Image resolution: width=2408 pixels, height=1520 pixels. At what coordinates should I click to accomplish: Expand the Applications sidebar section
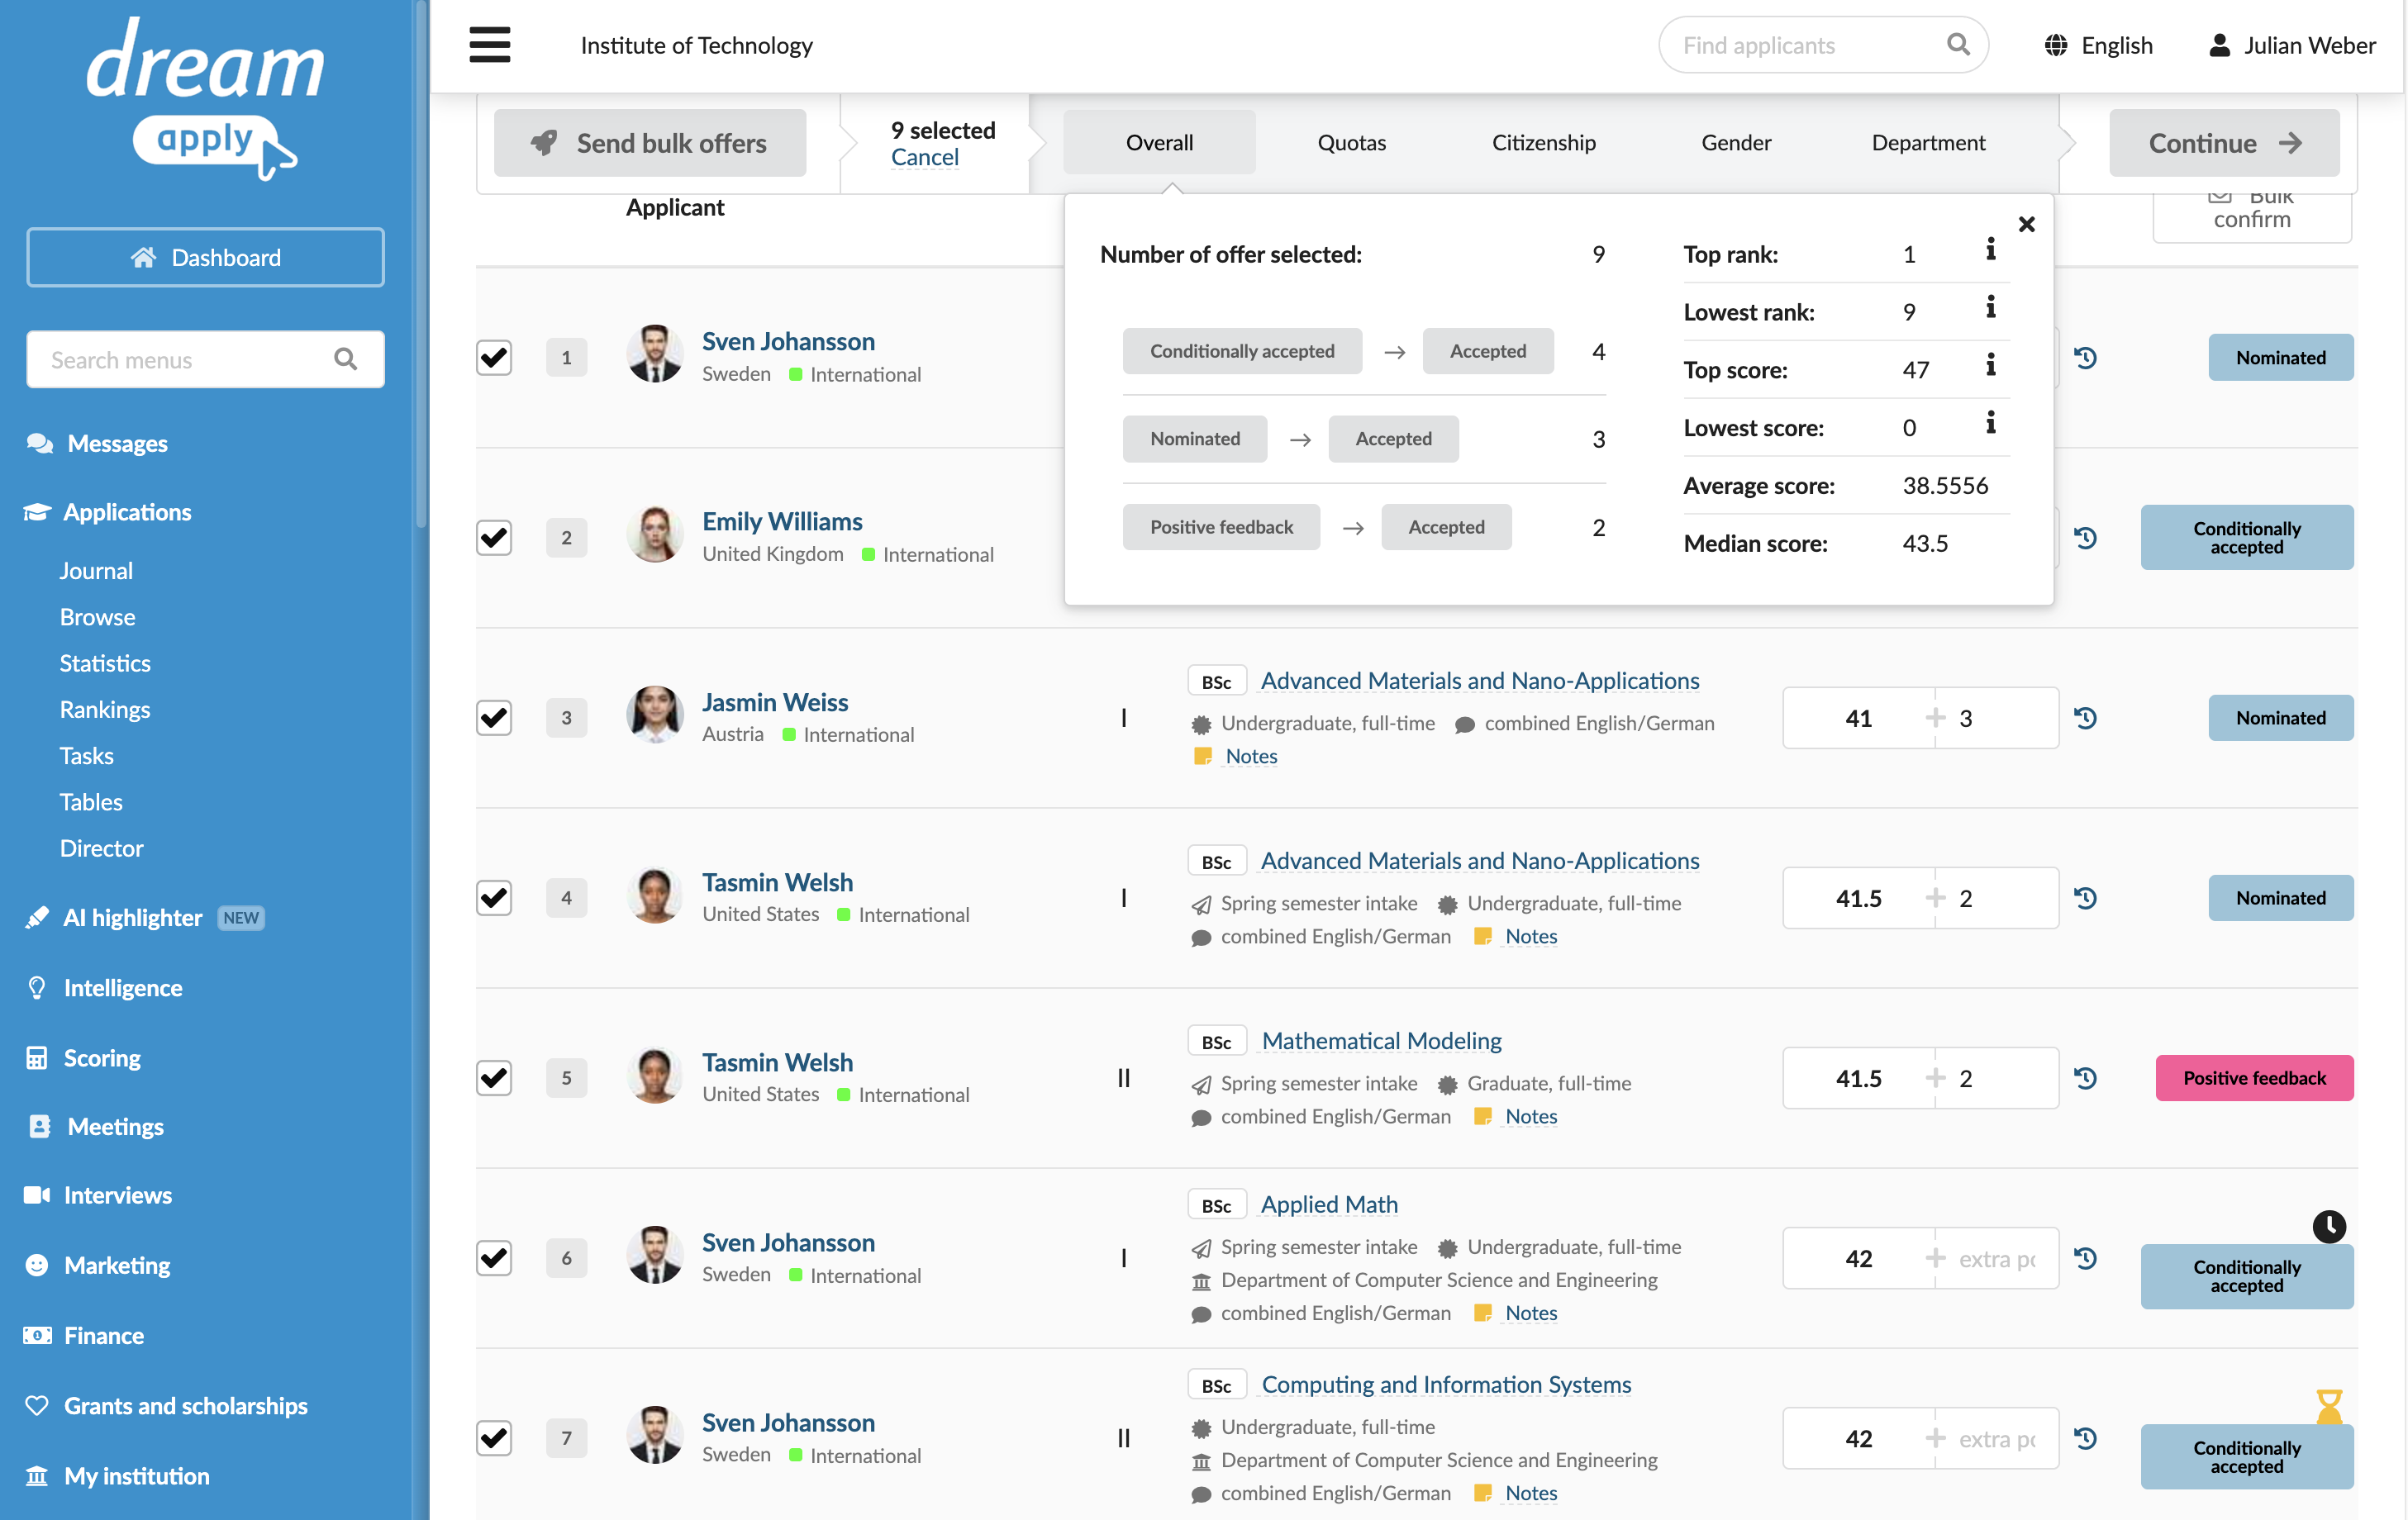[x=127, y=512]
